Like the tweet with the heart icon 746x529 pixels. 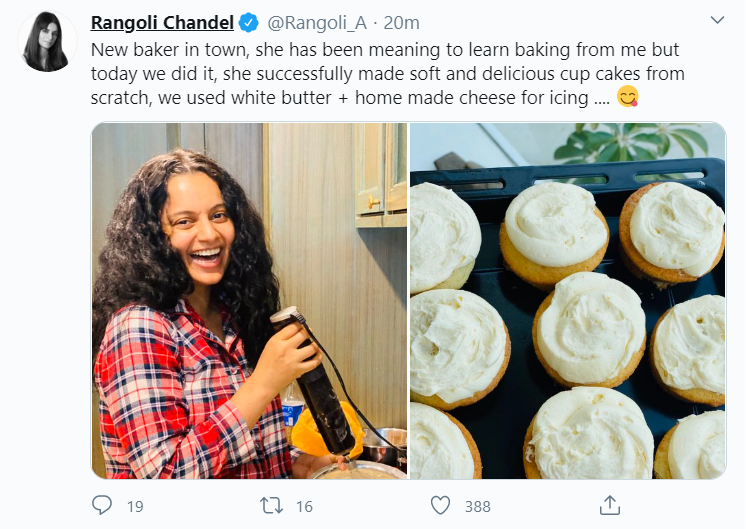tap(440, 505)
